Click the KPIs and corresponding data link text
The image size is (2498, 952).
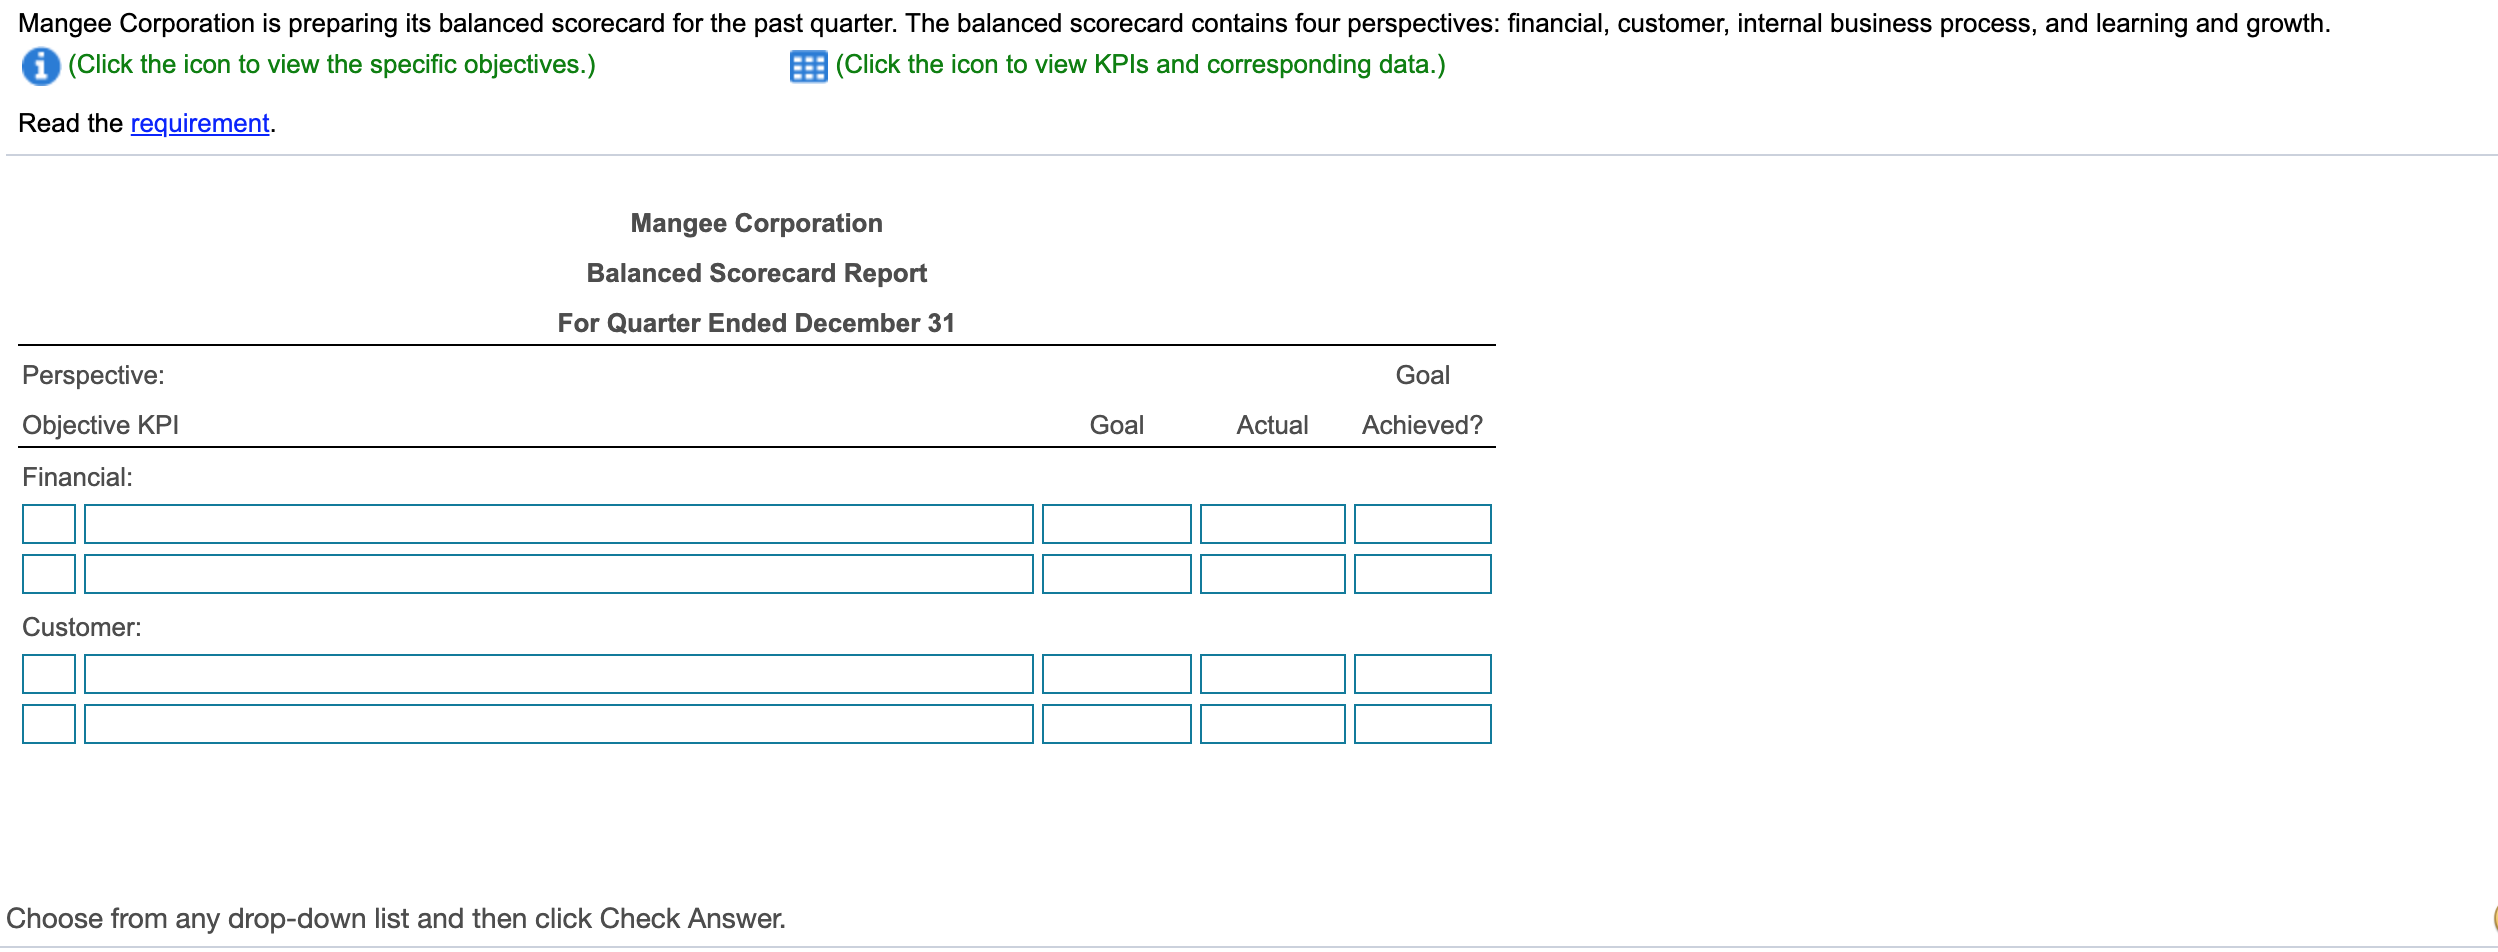tap(1140, 65)
